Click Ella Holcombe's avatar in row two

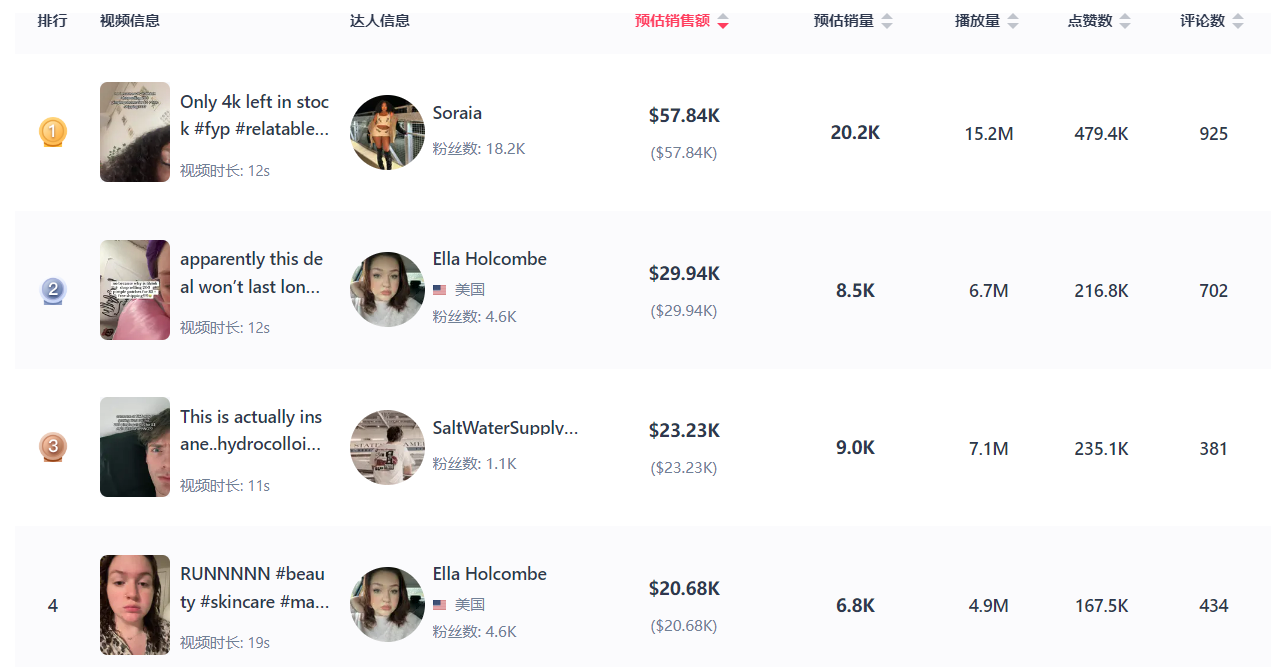click(x=387, y=290)
